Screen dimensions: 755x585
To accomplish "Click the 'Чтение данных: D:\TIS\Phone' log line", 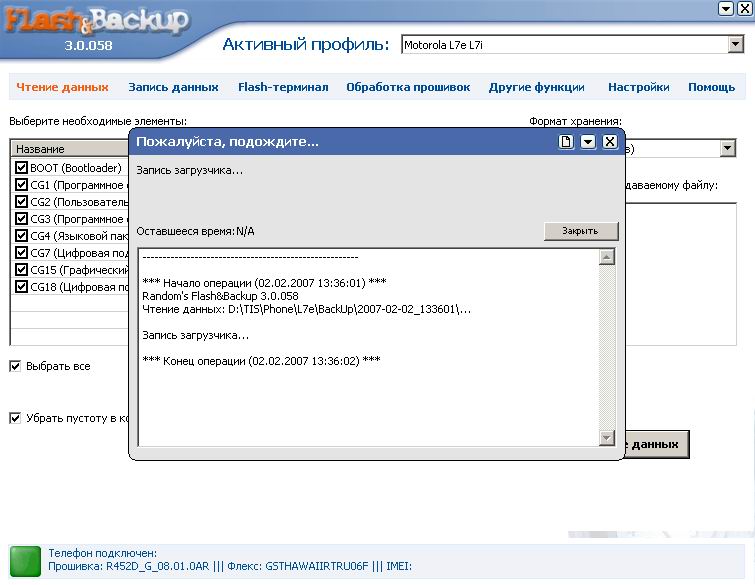I will coord(307,309).
